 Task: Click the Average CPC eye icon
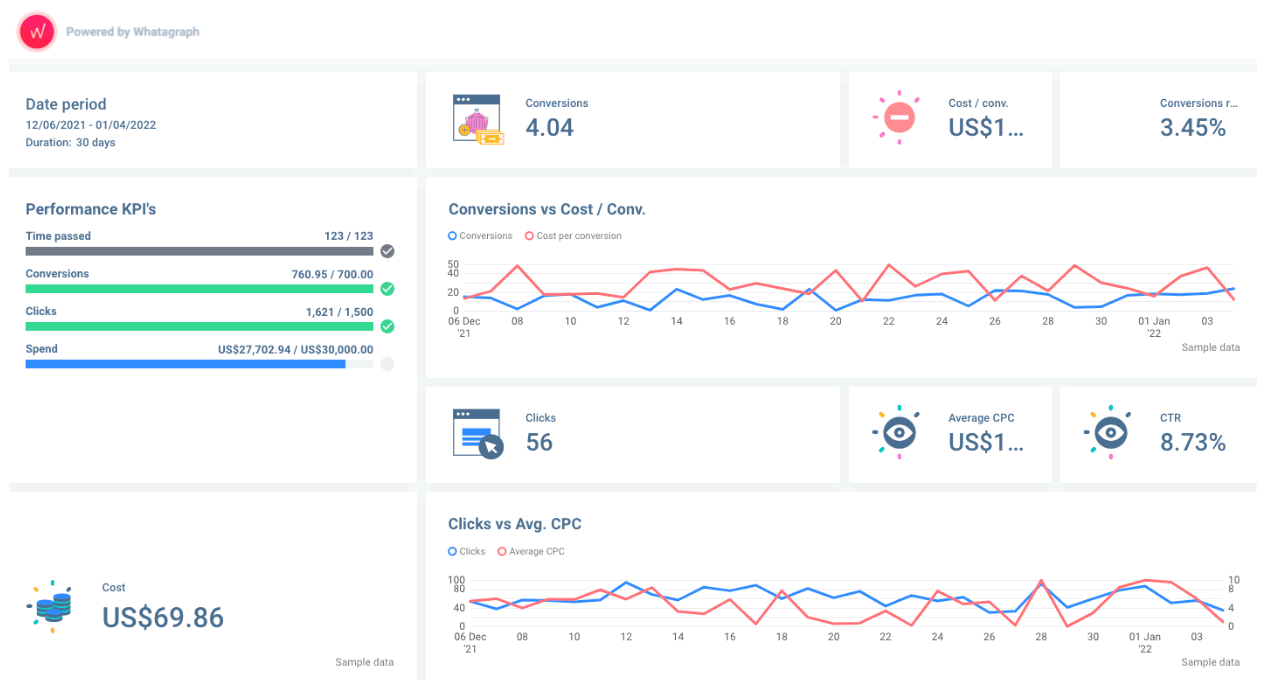tap(897, 432)
